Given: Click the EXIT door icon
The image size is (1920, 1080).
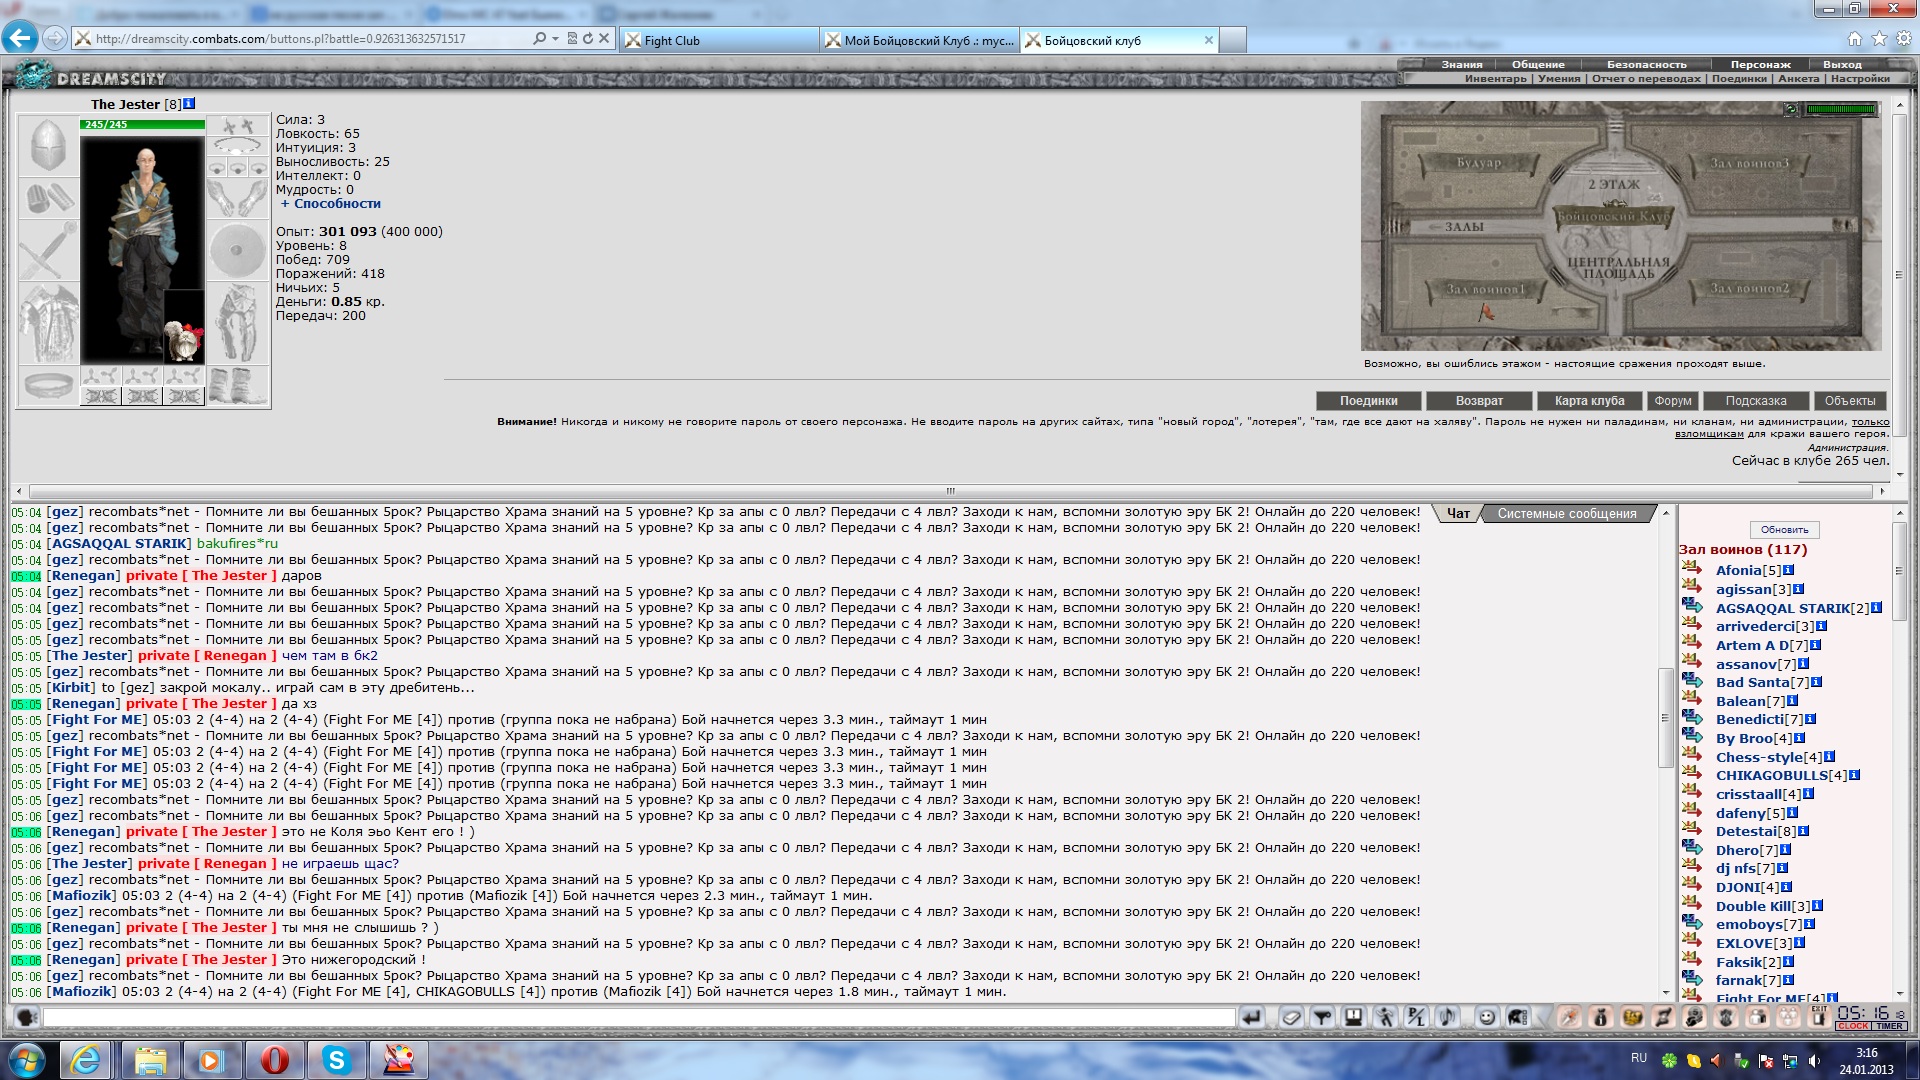Looking at the screenshot, I should (1819, 1017).
